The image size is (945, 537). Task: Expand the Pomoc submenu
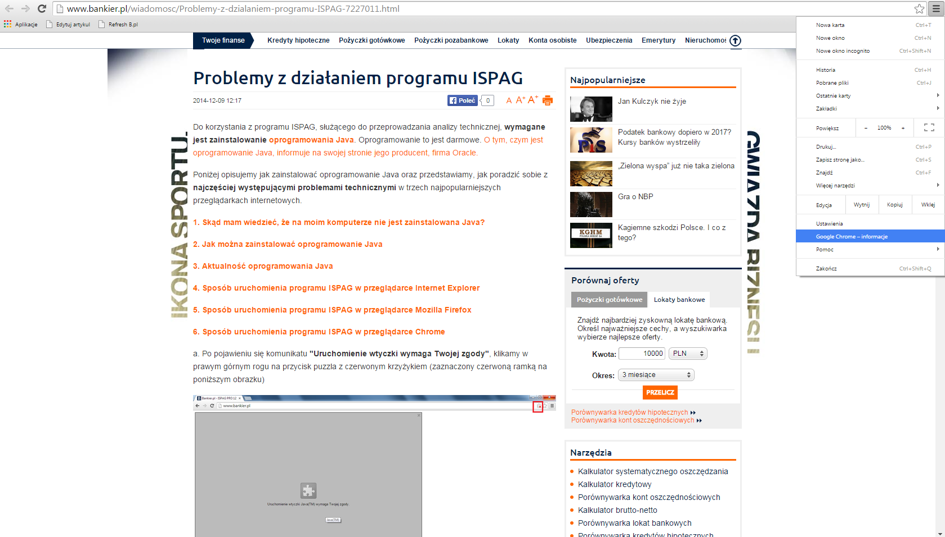[x=870, y=250]
